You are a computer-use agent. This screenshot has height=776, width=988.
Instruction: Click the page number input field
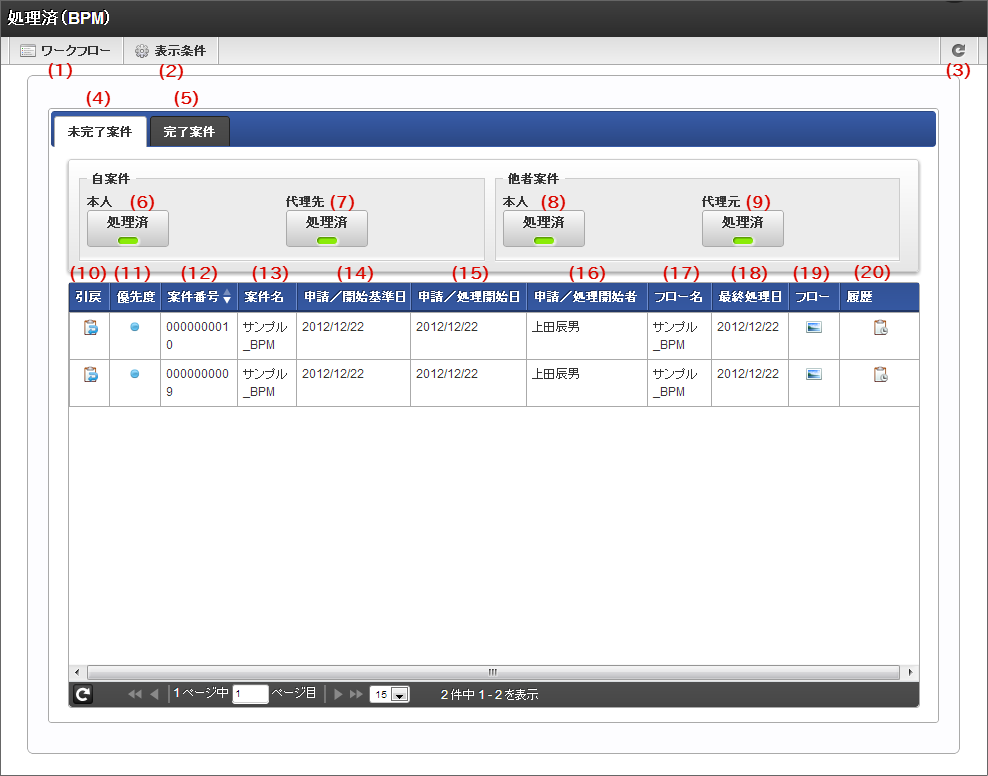pyautogui.click(x=250, y=694)
